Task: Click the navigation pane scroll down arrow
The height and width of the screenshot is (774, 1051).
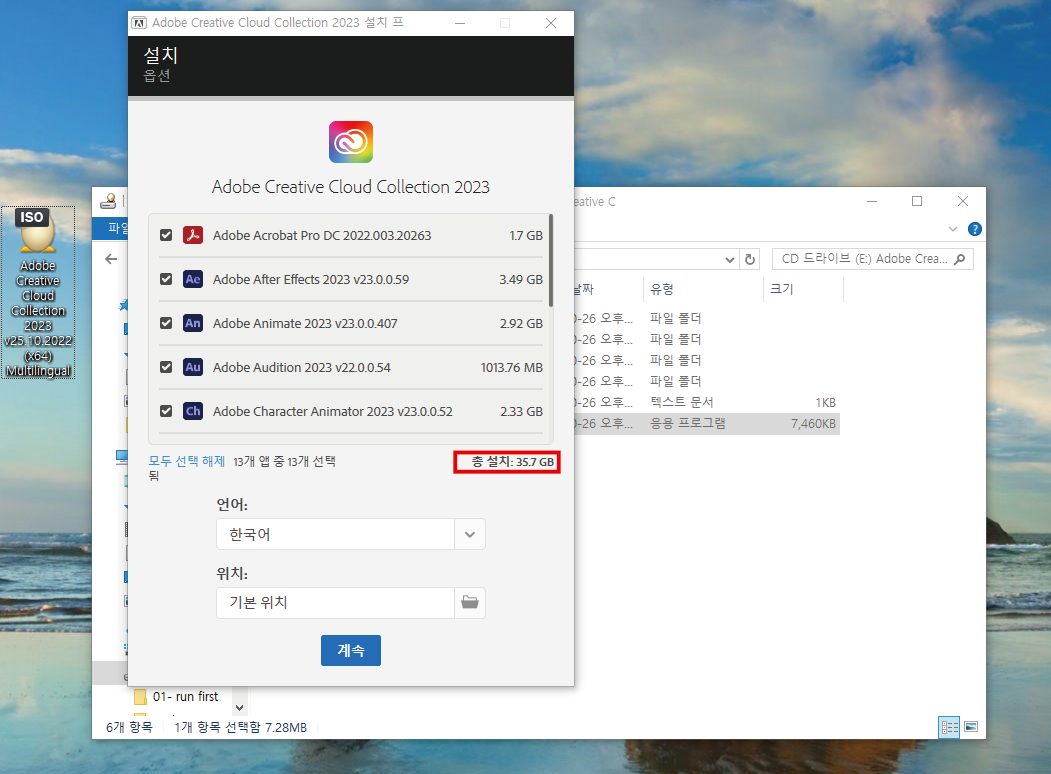Action: pos(239,708)
